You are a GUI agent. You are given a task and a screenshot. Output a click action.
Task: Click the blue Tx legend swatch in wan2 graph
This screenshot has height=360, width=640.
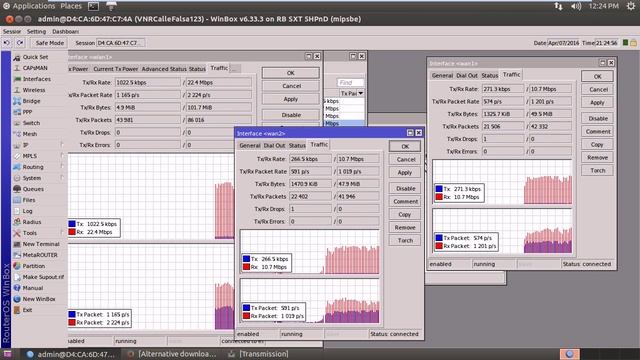[x=246, y=259]
